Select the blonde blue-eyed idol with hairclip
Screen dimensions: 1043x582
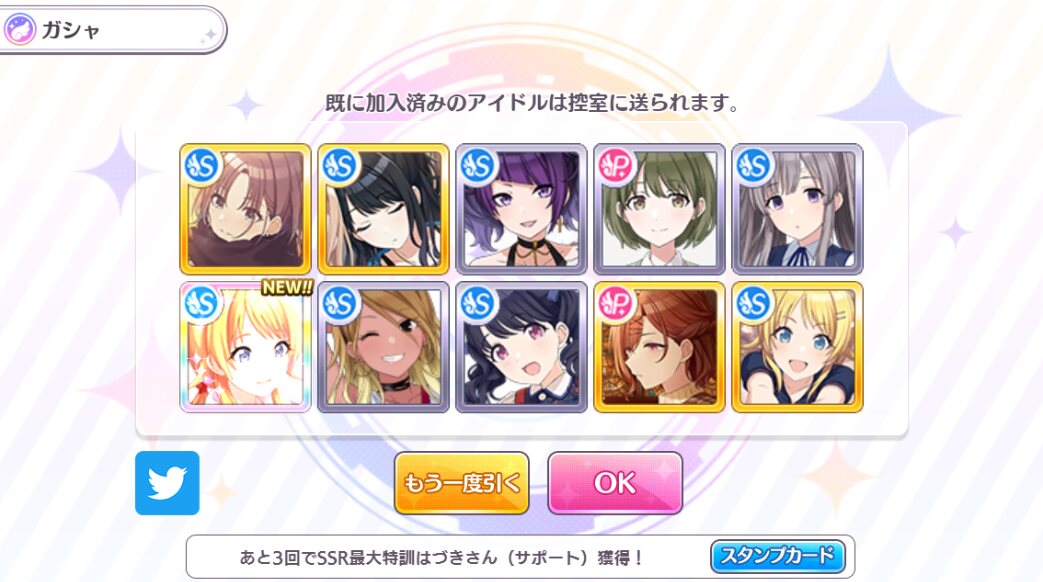tap(798, 347)
